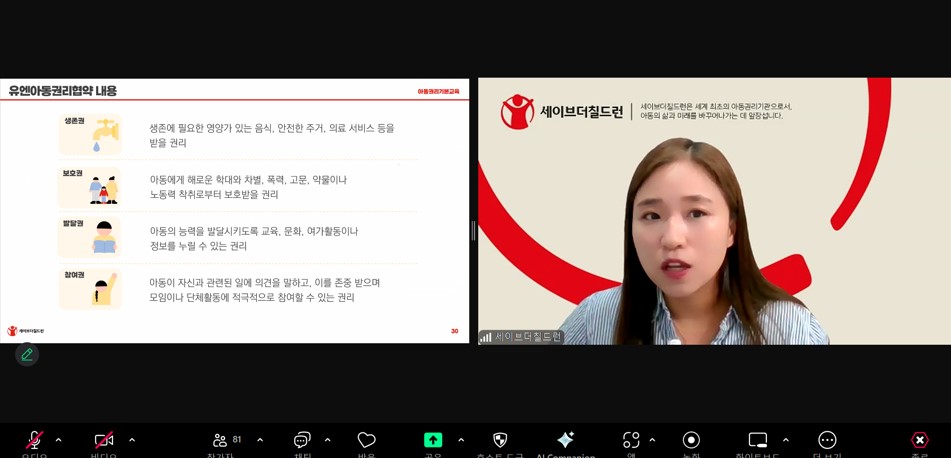Click text line 정보를 누릴 수 있는 권리

coord(198,247)
